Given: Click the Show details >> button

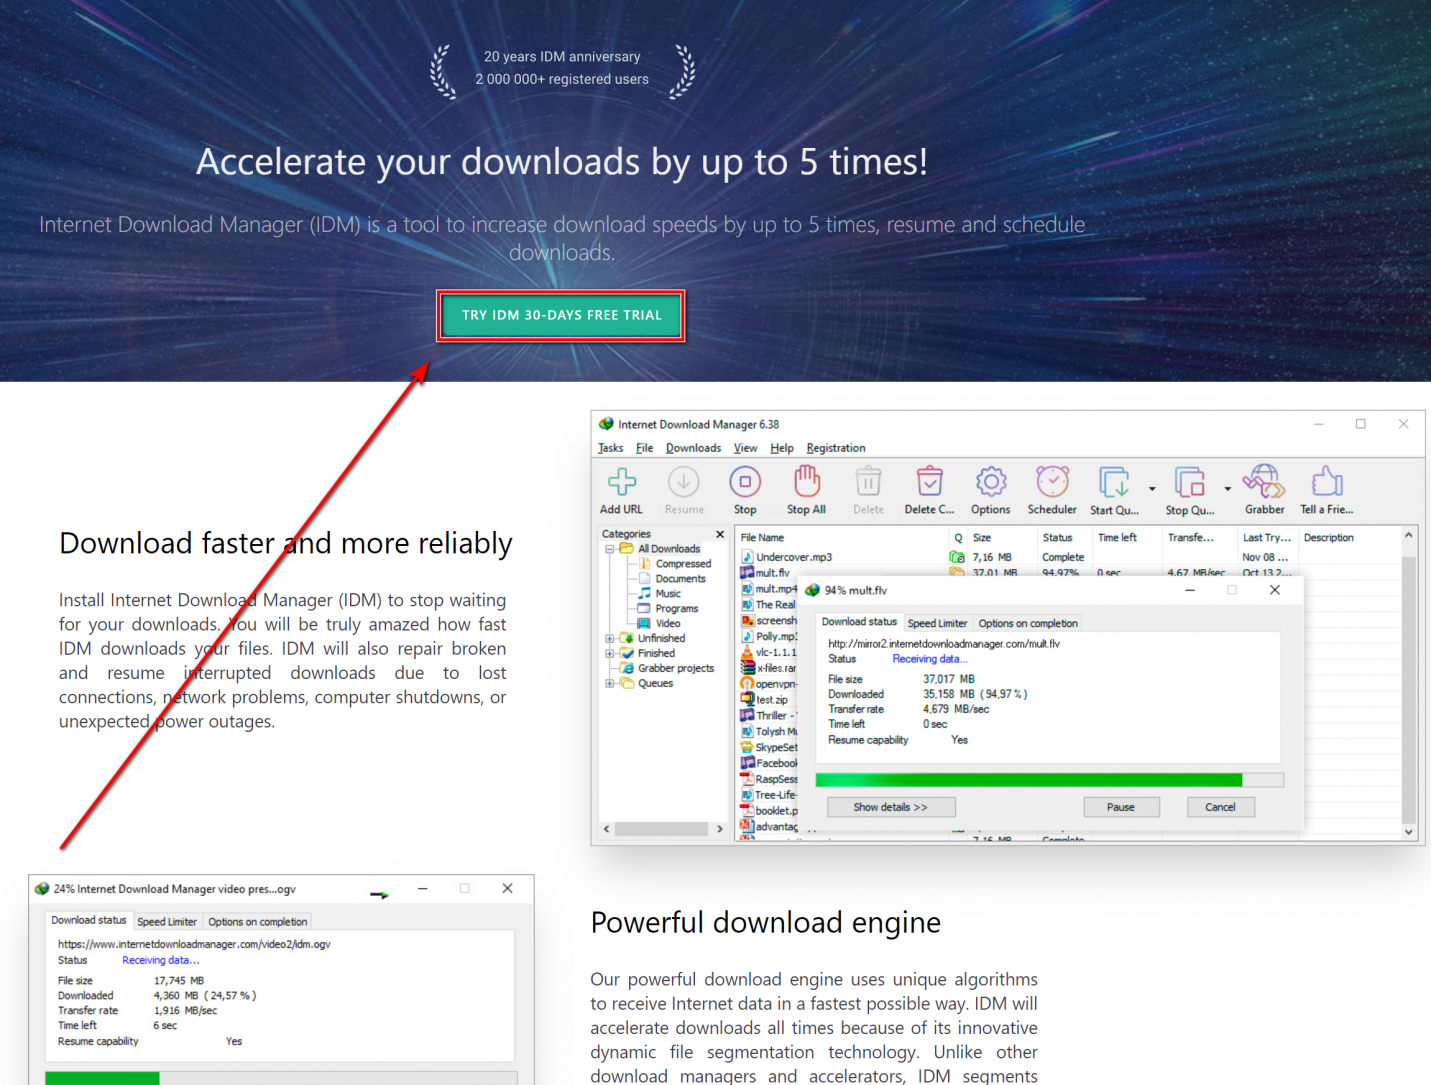Looking at the screenshot, I should click(891, 807).
